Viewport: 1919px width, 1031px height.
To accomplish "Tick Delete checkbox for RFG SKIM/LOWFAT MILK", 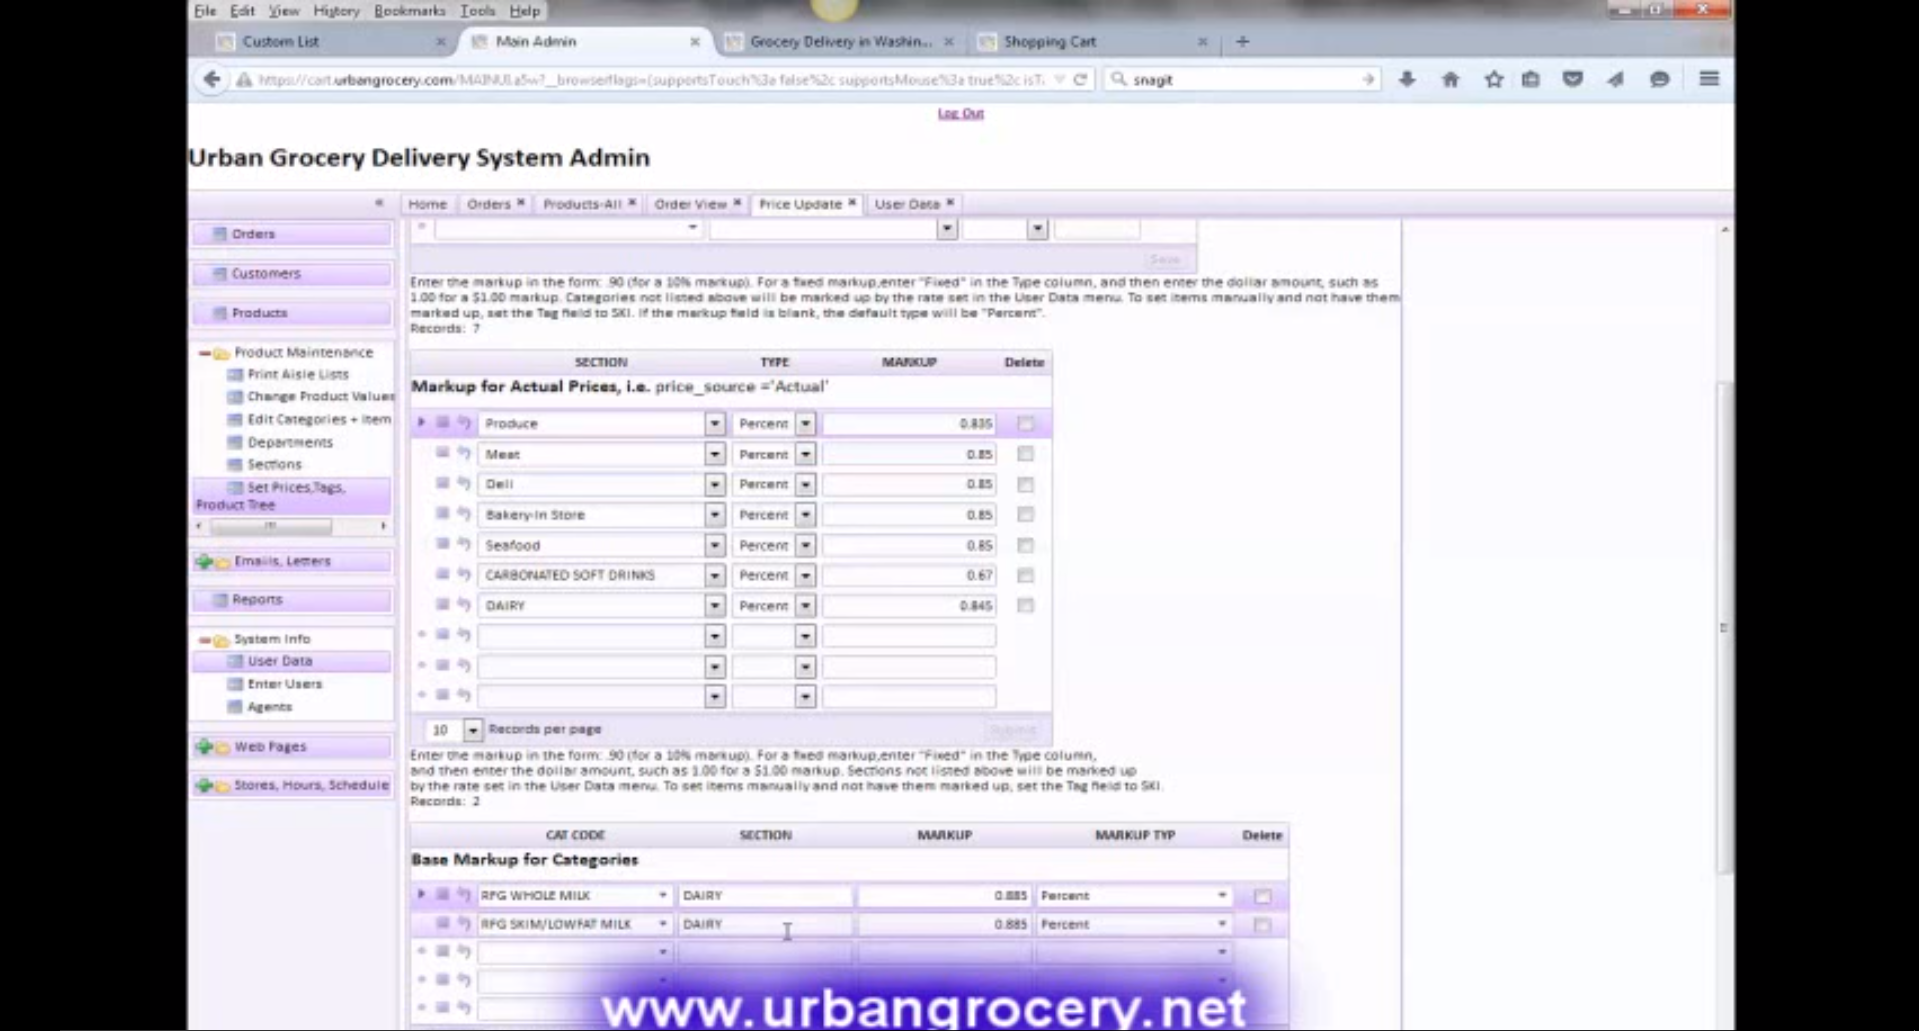I will [1263, 925].
